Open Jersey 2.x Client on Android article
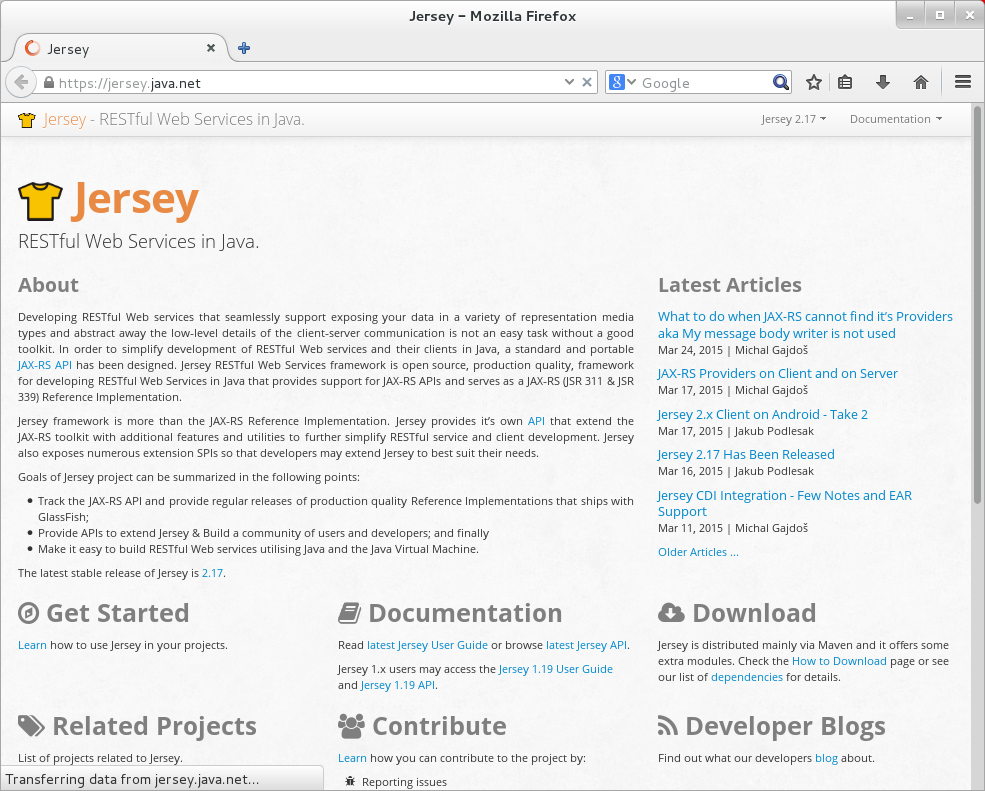The image size is (985, 791). [763, 415]
